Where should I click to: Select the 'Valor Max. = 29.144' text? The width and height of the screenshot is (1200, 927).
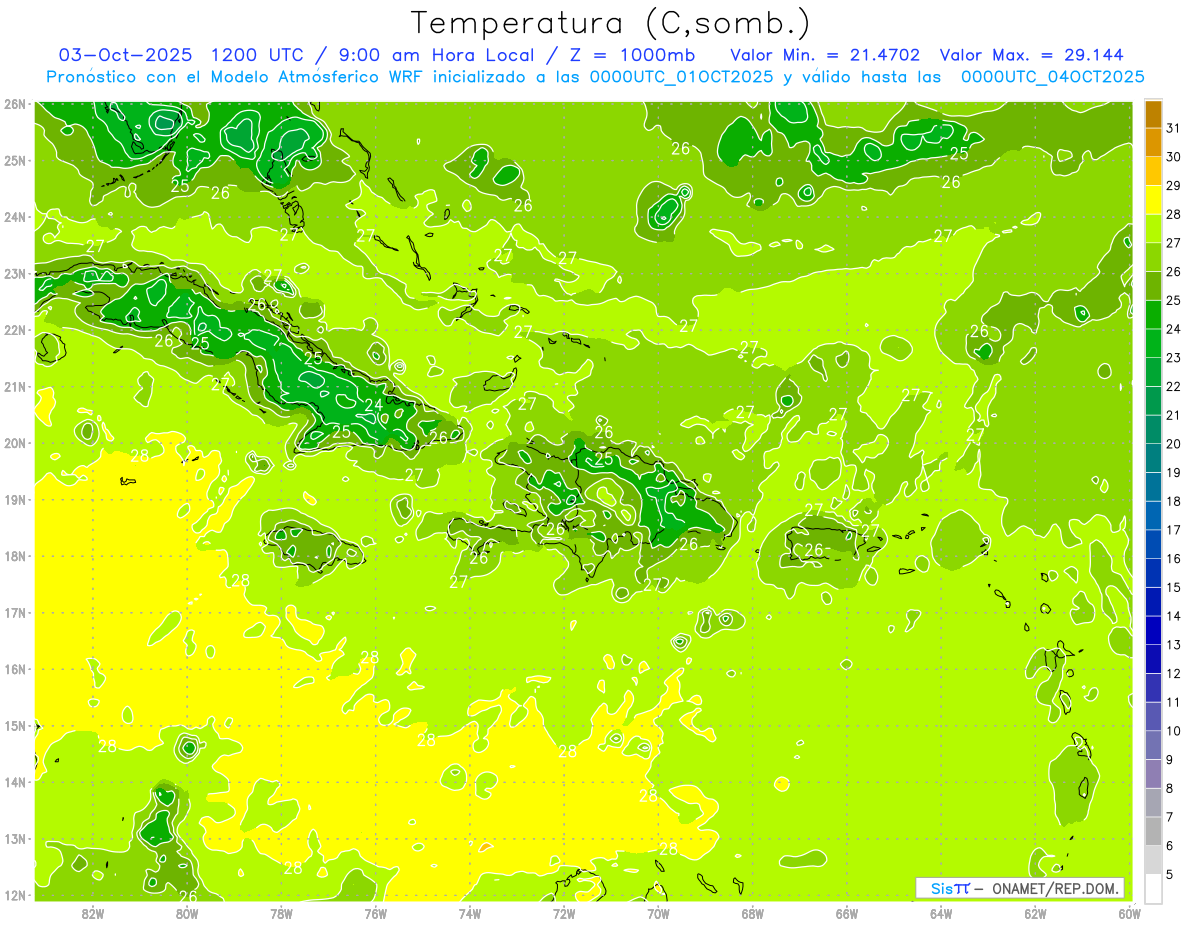click(x=1031, y=54)
